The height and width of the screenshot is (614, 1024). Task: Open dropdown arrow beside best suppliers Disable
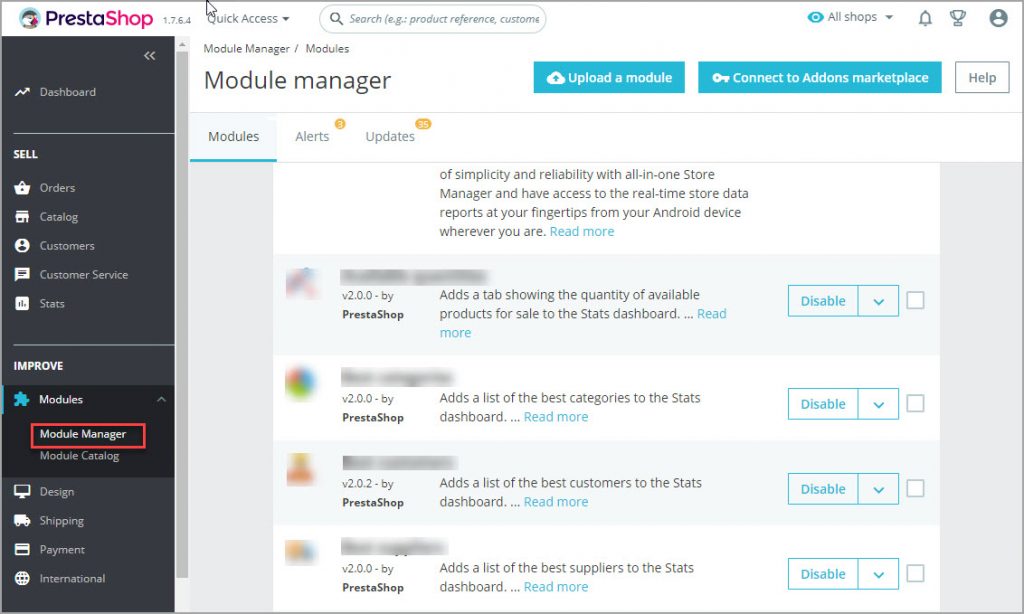878,574
